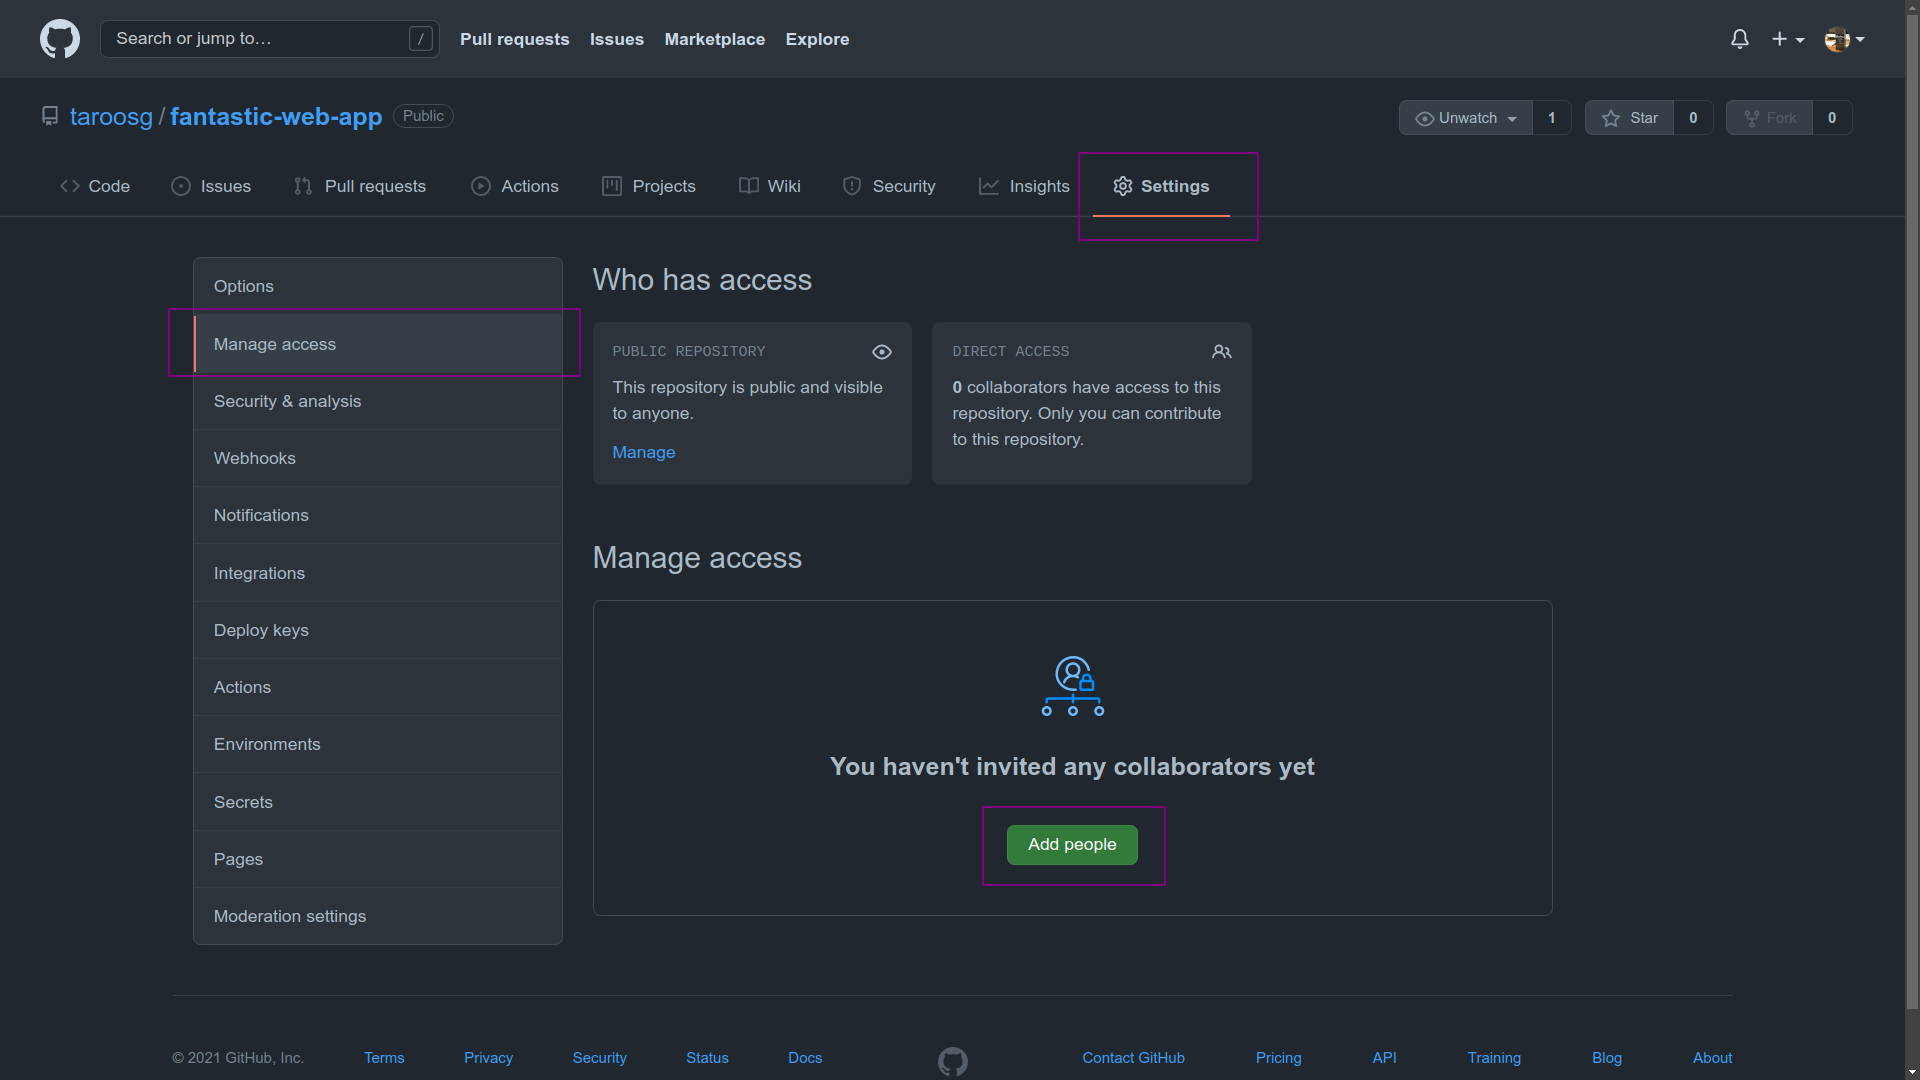1920x1080 pixels.
Task: Click the Public badge label
Action: tap(423, 116)
